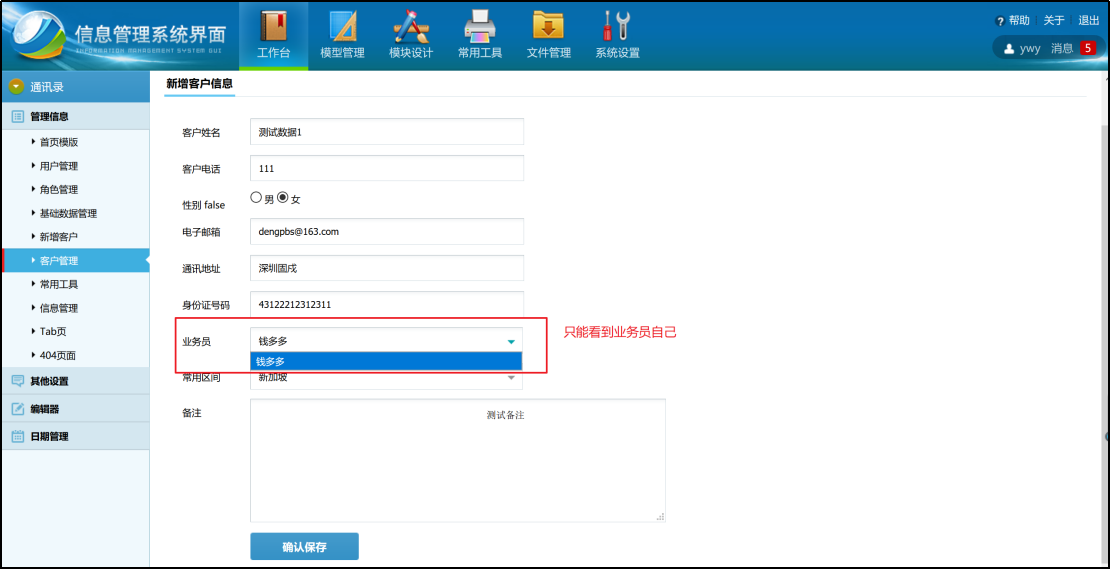The width and height of the screenshot is (1110, 570).
Task: Click the 管理信息 list icon
Action: (x=18, y=116)
